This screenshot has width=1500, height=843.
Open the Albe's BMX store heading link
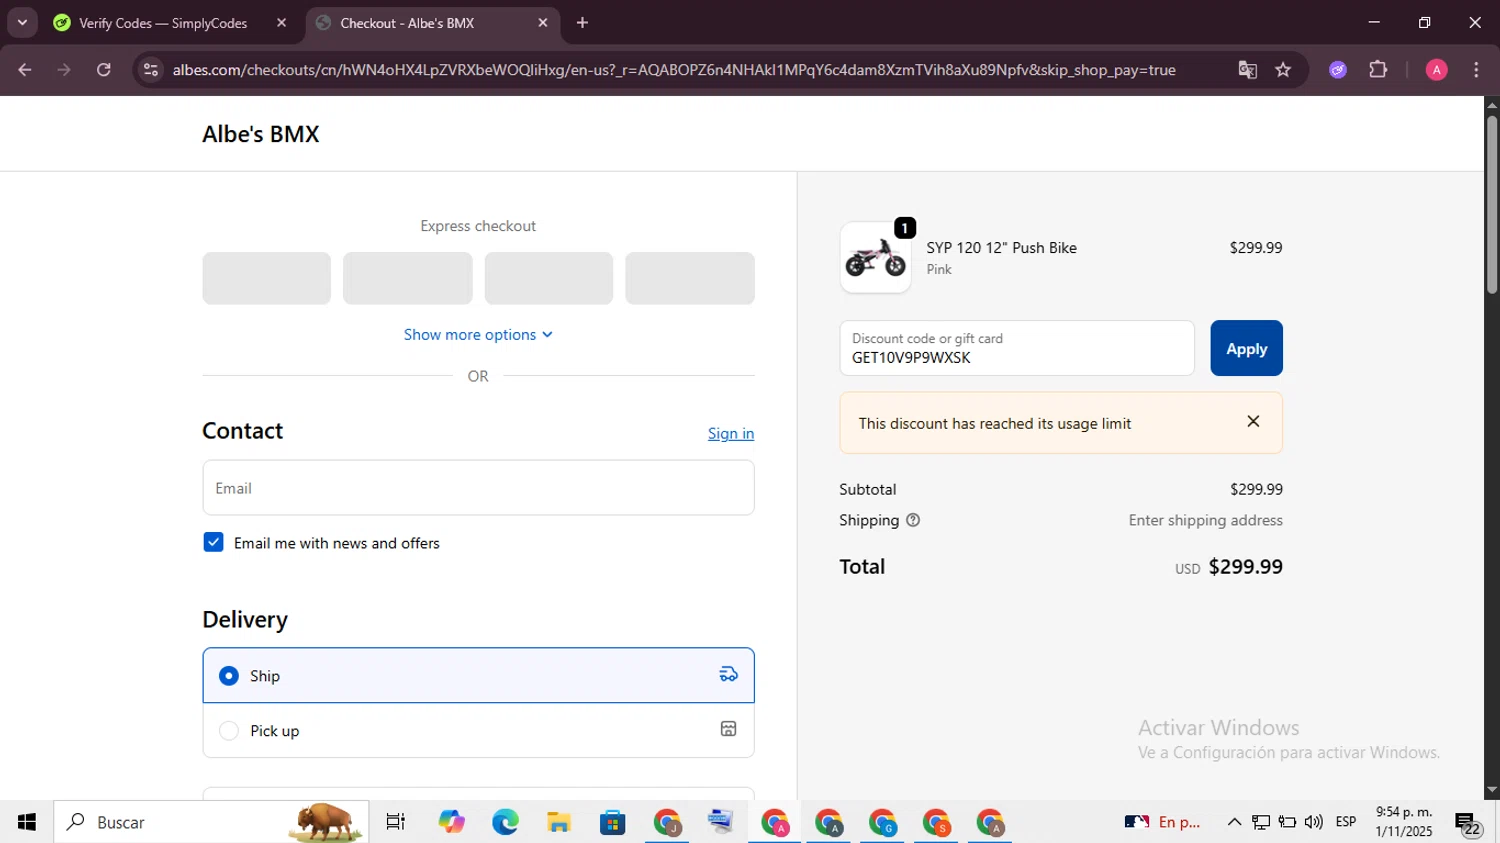pyautogui.click(x=261, y=134)
